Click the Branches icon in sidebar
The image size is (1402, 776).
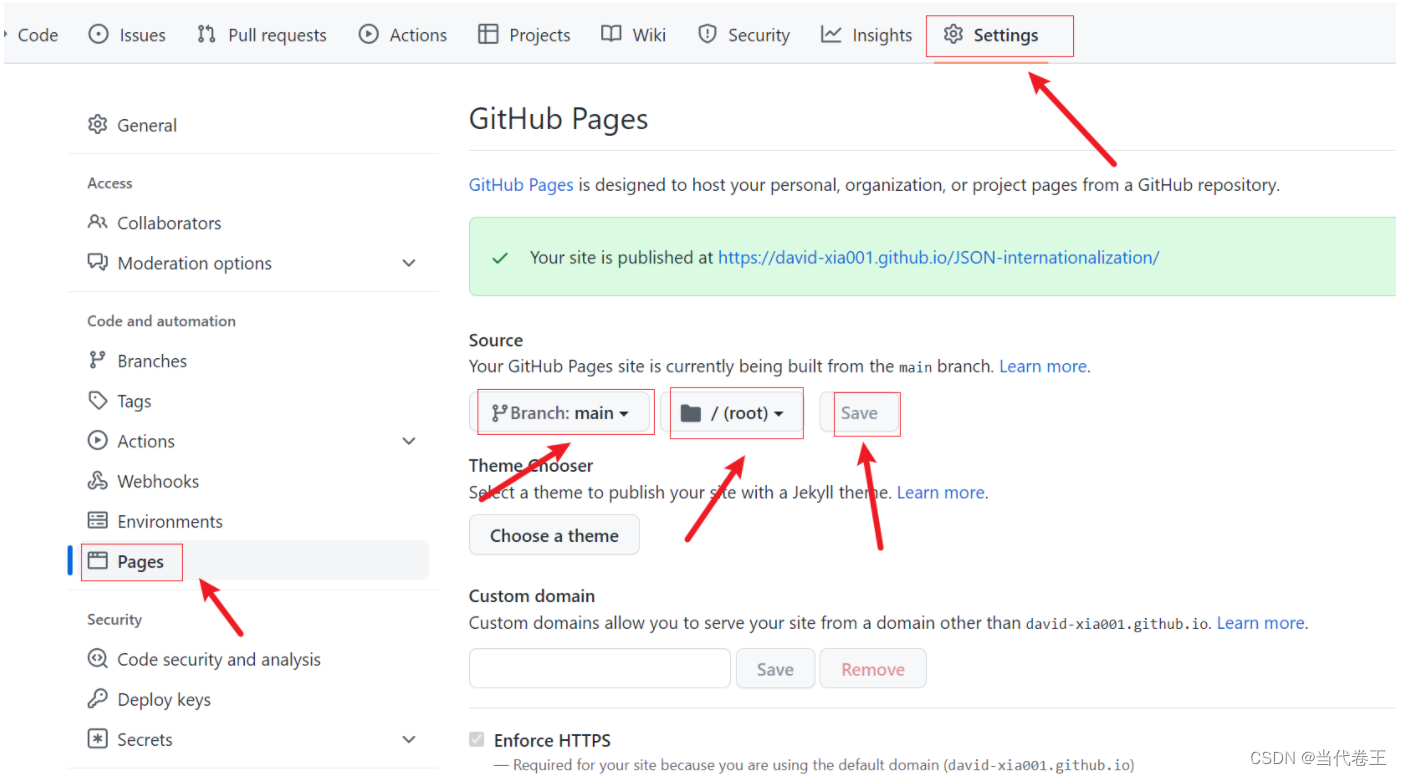(x=97, y=360)
